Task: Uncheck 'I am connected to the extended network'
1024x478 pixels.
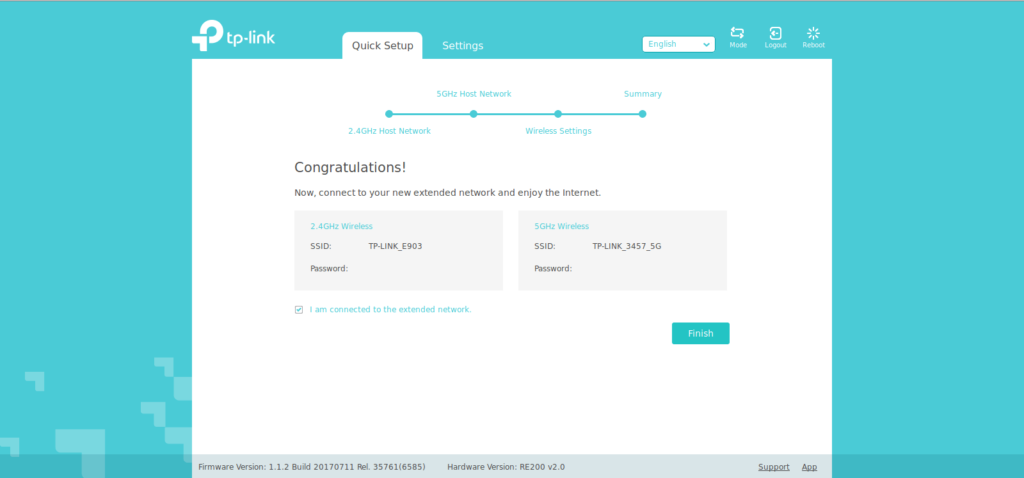Action: click(299, 310)
